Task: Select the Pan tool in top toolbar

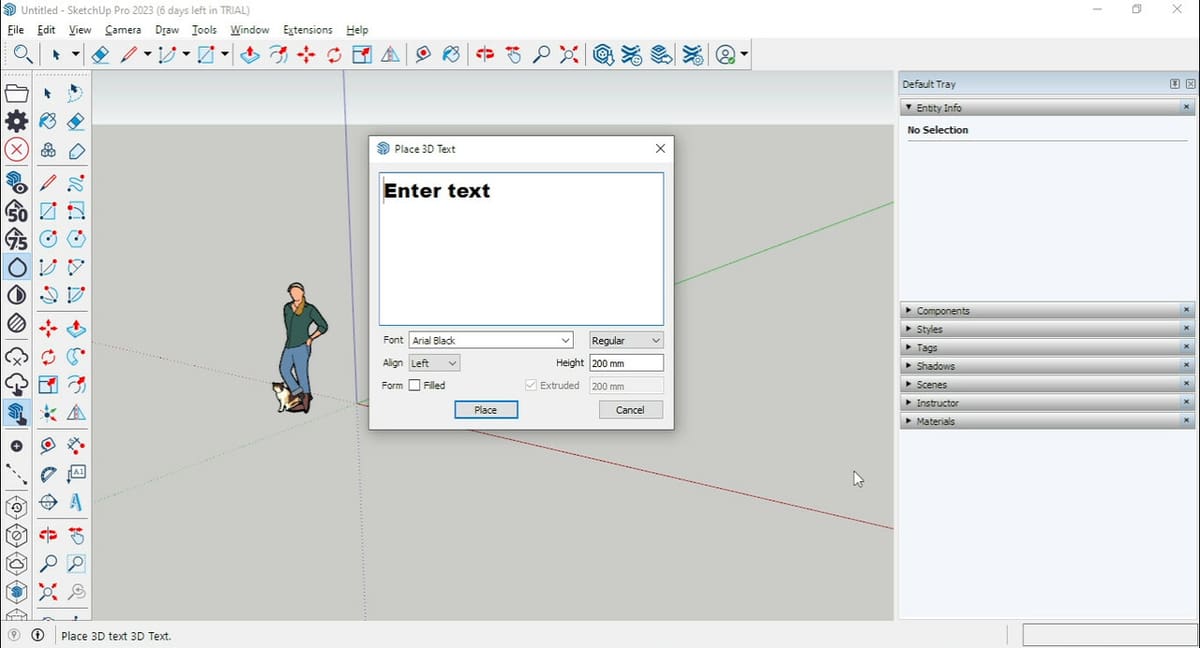Action: point(513,54)
